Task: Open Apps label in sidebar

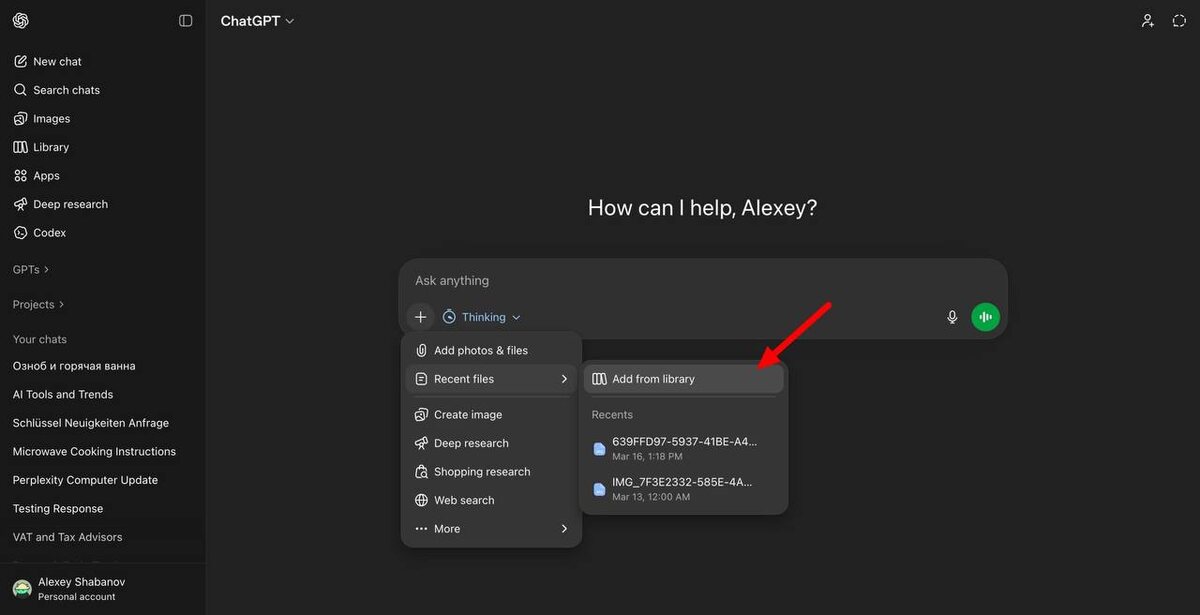Action: [46, 175]
